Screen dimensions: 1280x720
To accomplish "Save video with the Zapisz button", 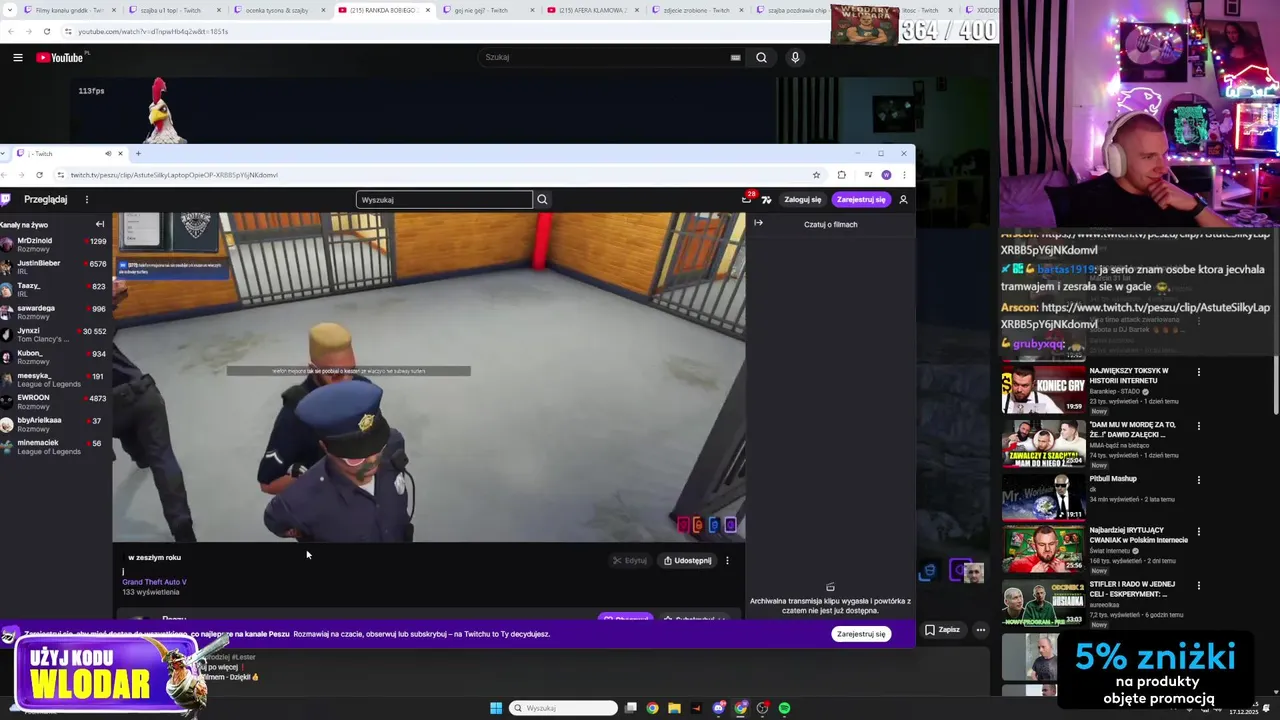I will tap(942, 630).
